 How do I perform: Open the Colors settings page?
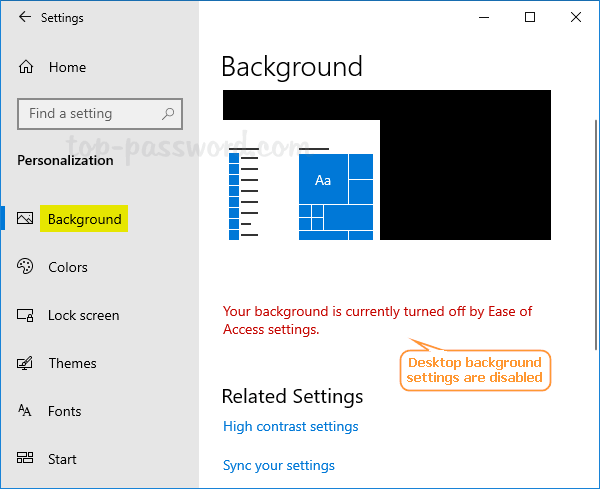click(68, 267)
